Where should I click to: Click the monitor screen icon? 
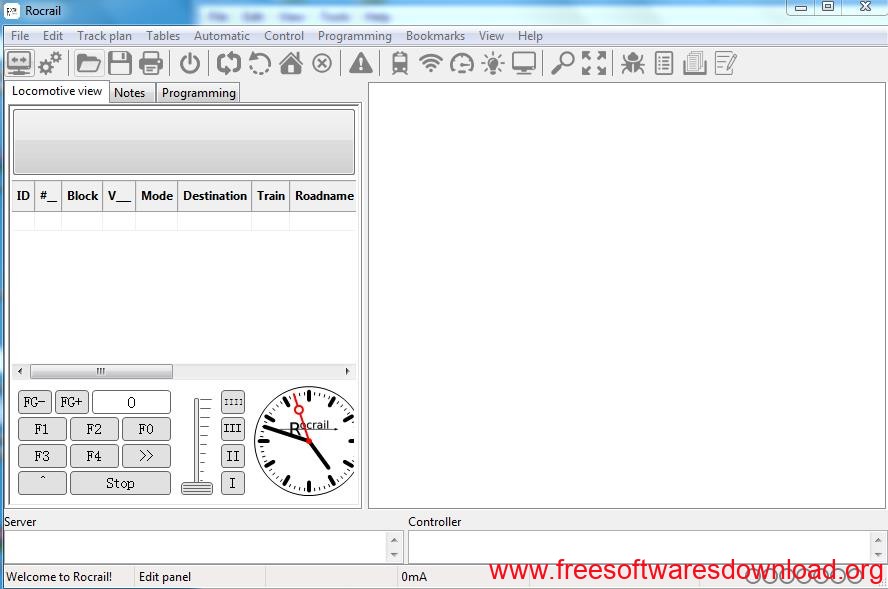[524, 63]
